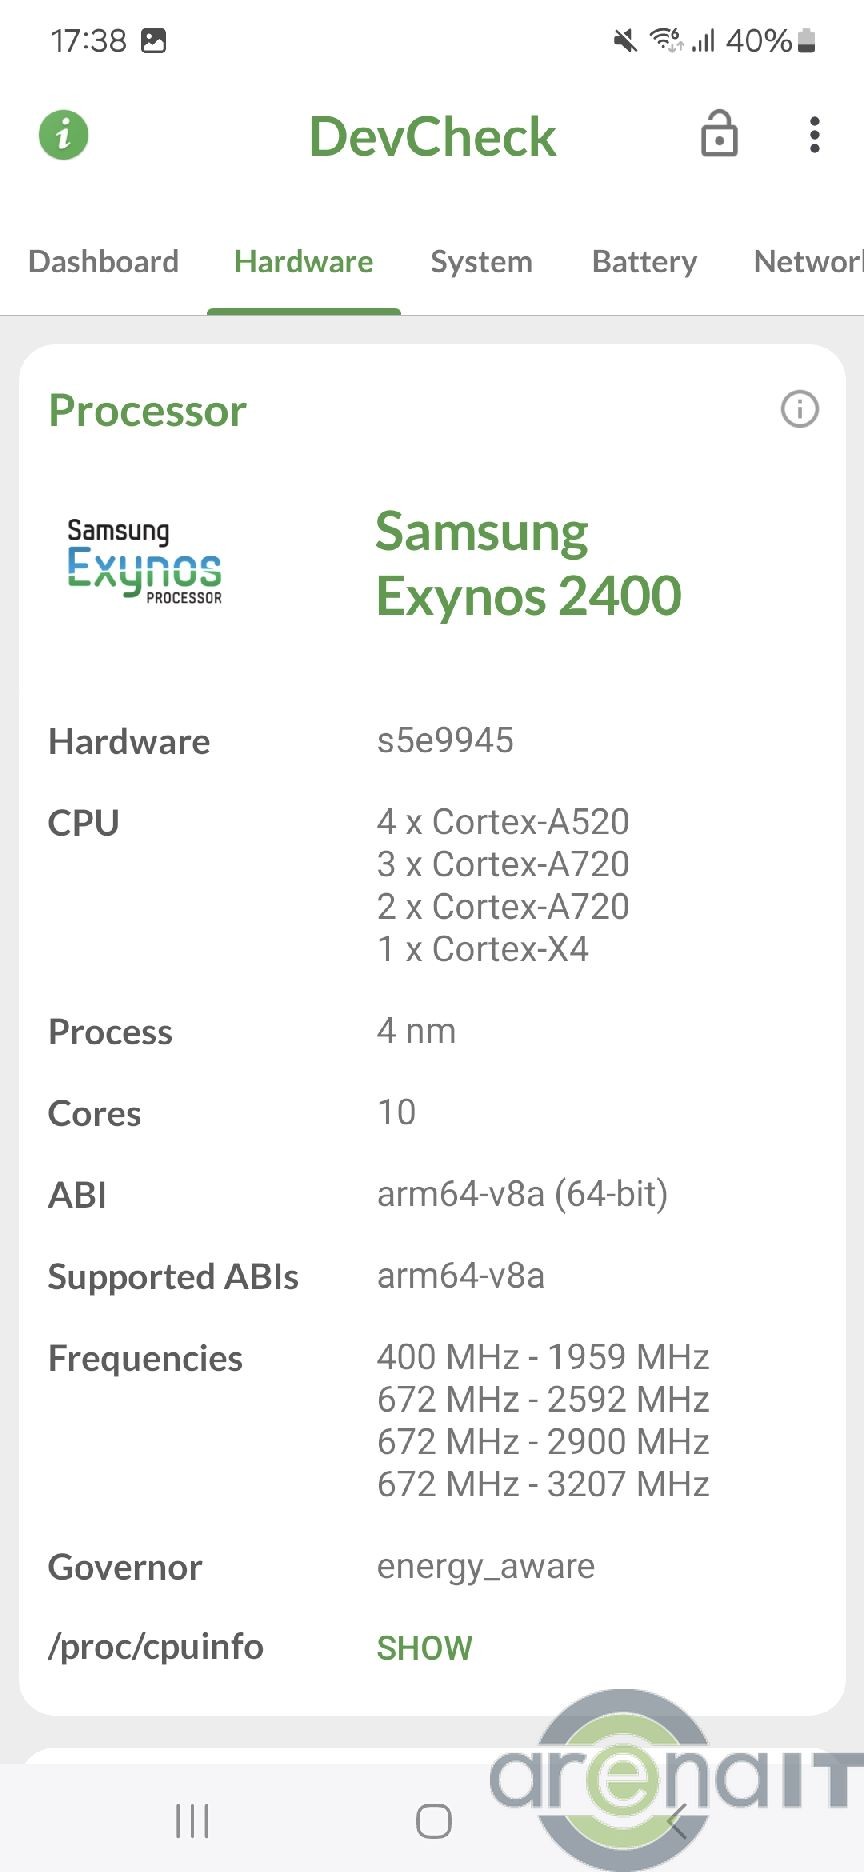
Task: Switch to the Dashboard tab
Action: 104,262
